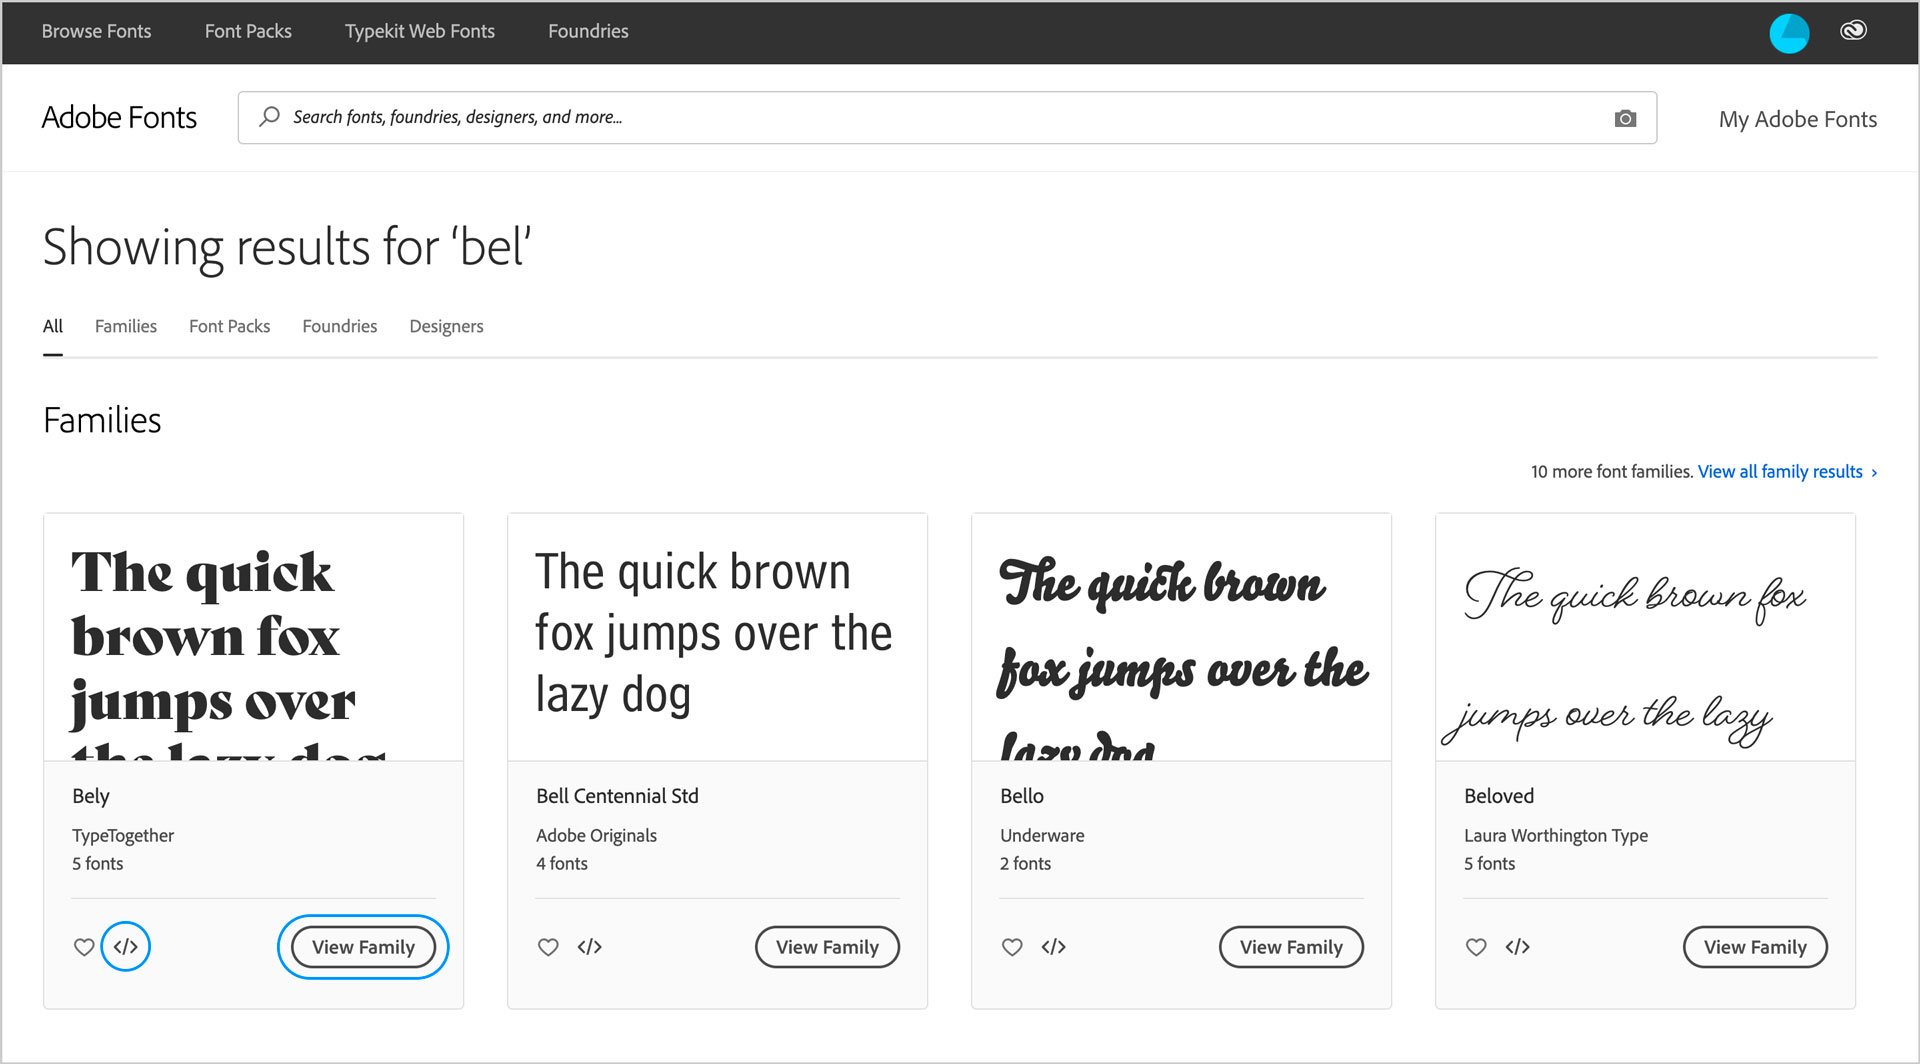
Task: Open the Creative Cloud icon
Action: (x=1853, y=31)
